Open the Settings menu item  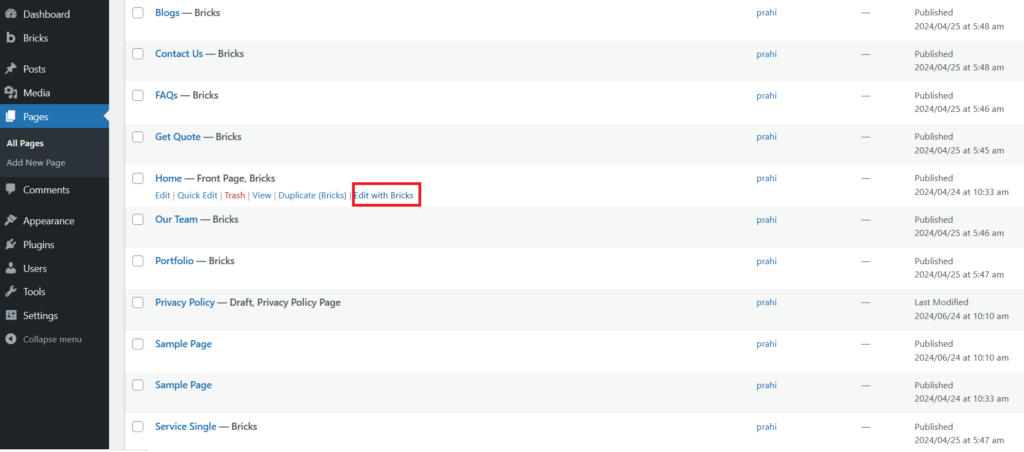point(55,315)
